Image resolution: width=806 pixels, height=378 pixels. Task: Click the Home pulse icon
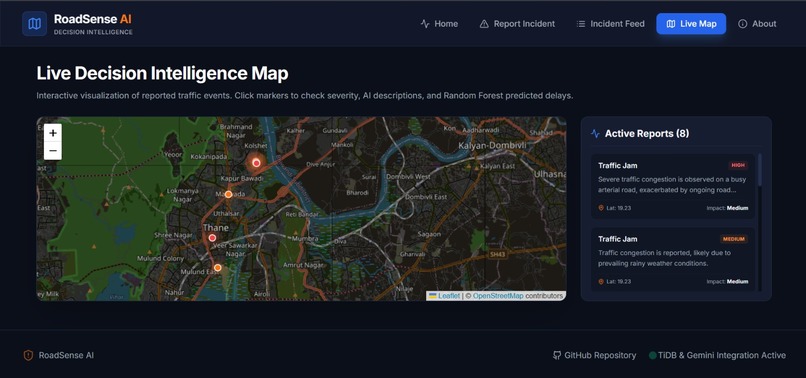[x=425, y=24]
